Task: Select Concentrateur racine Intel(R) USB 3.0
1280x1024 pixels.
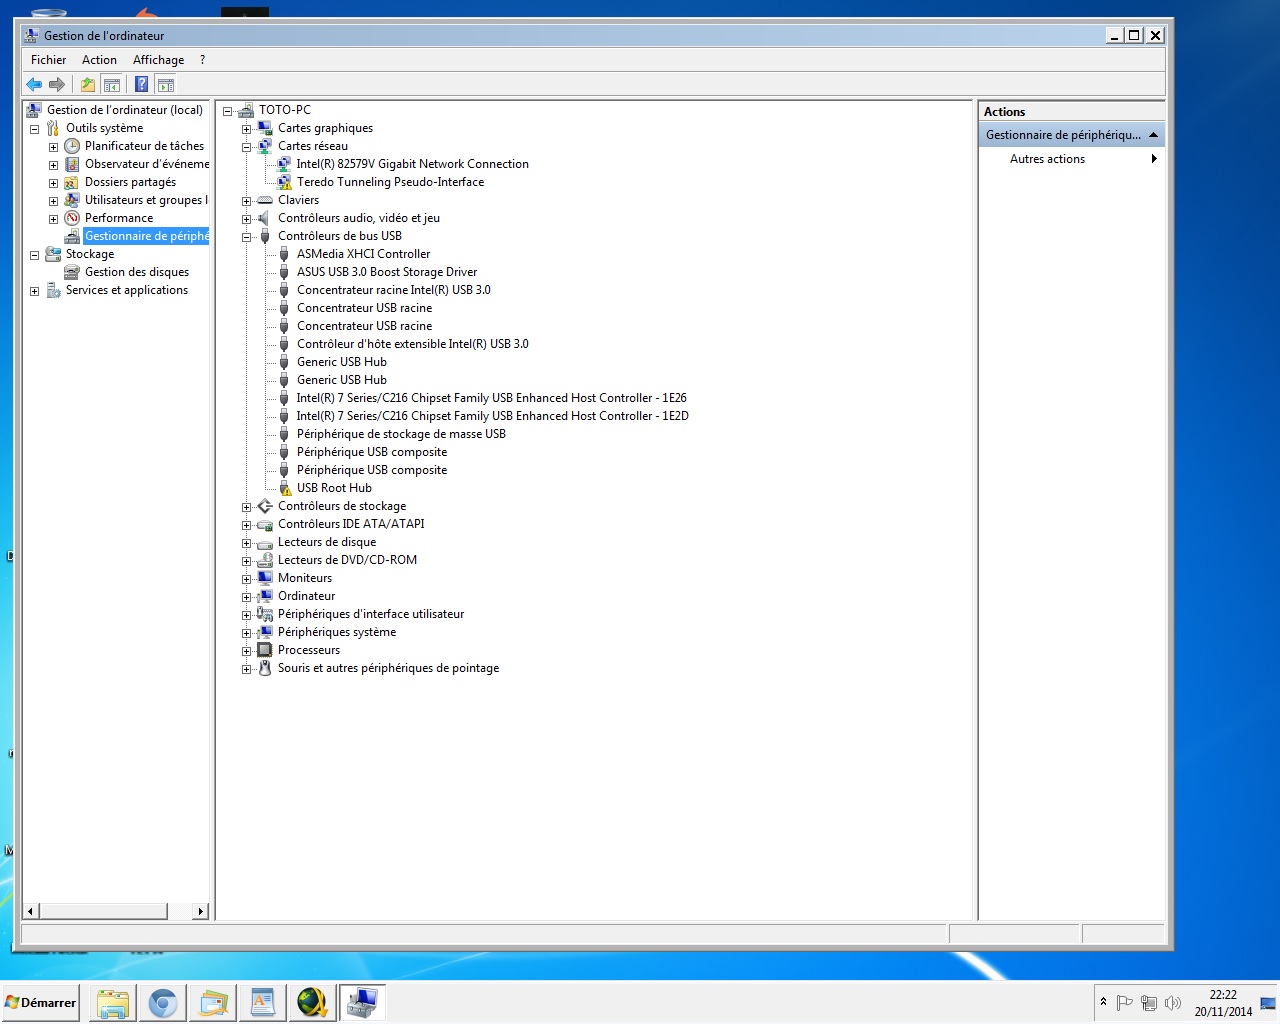Action: [393, 290]
